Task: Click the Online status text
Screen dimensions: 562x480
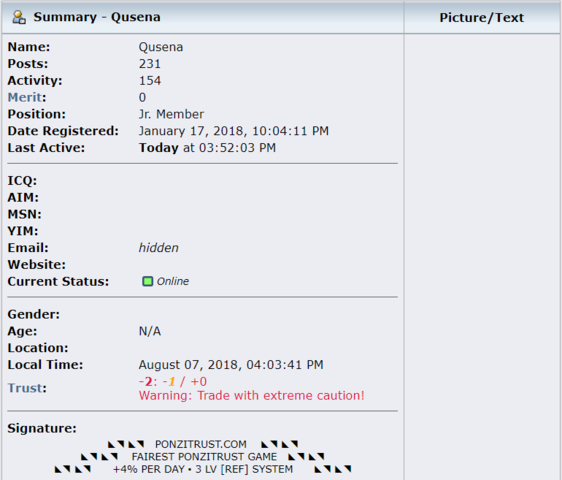Action: [173, 281]
